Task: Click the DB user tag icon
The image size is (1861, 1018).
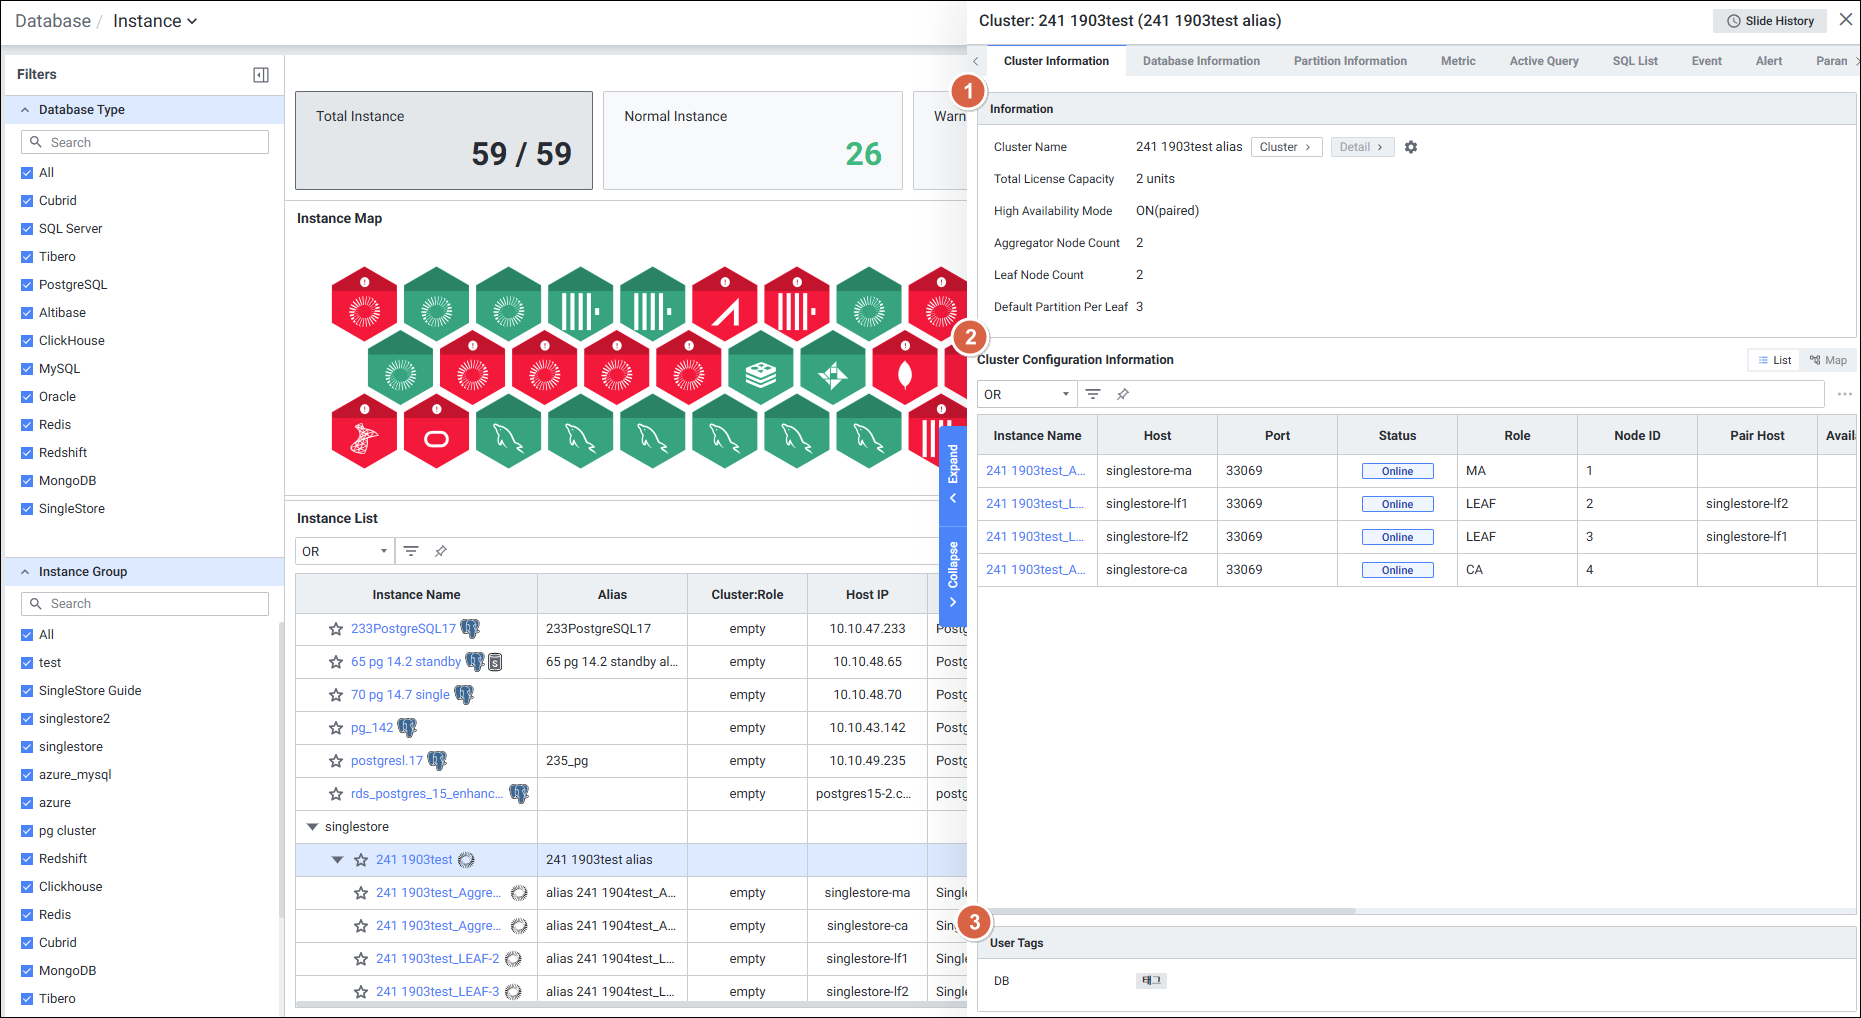Action: (1151, 981)
